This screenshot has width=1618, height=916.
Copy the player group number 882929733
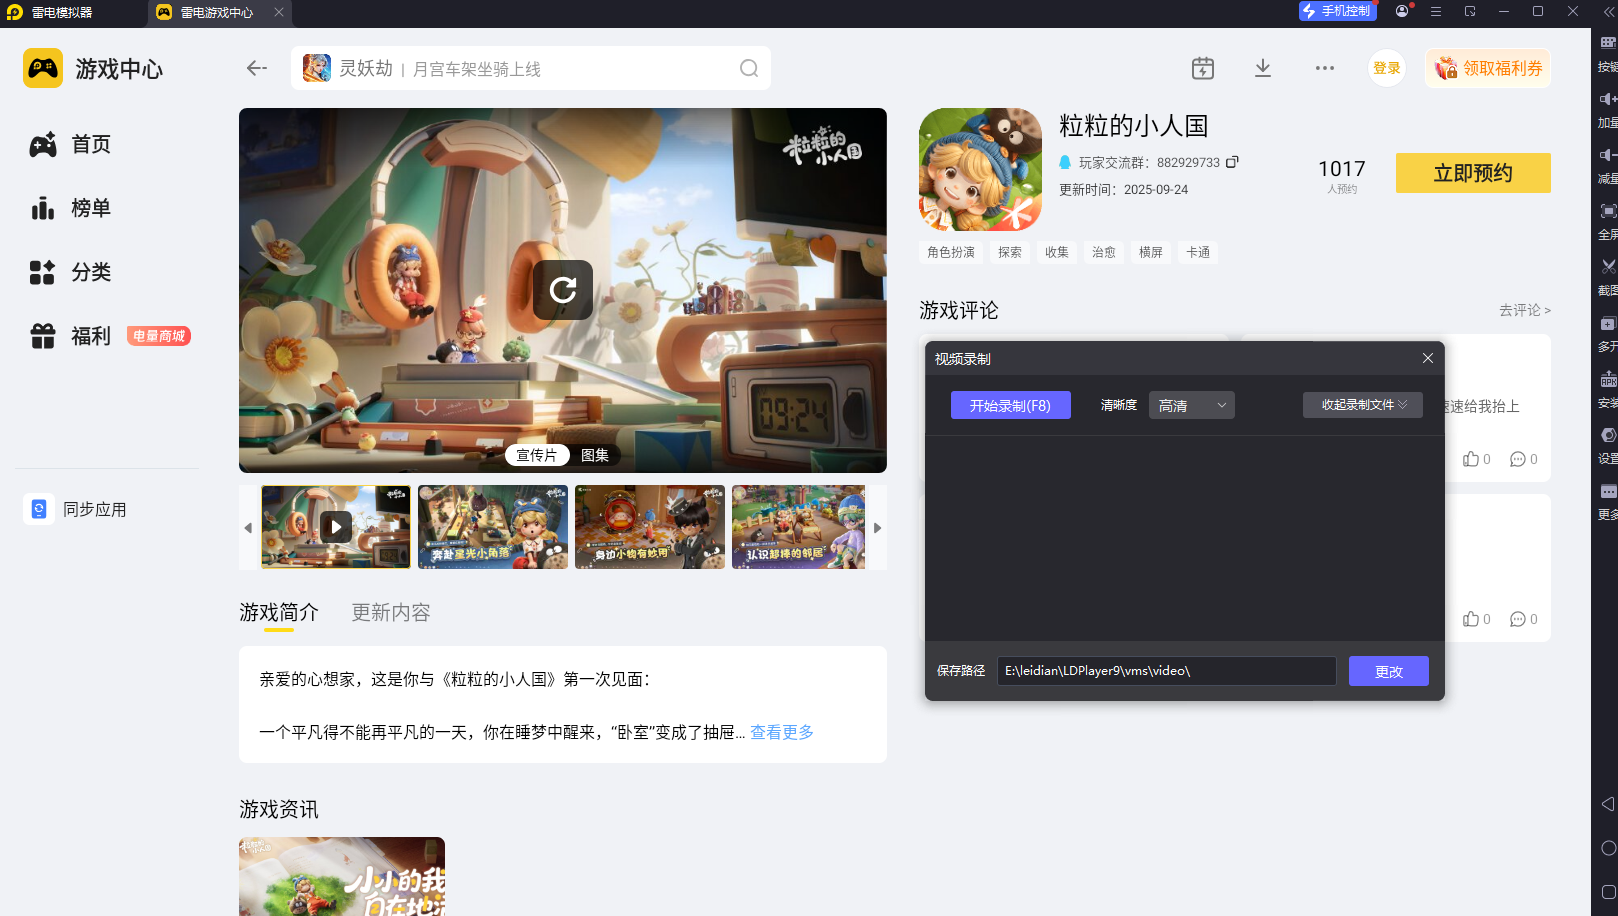pos(1232,162)
